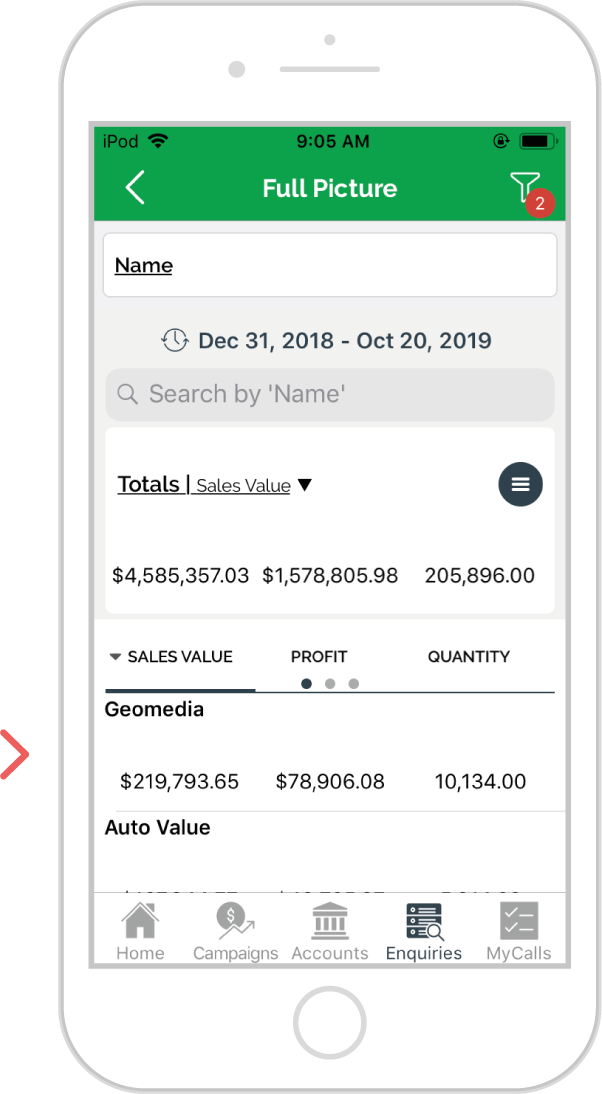
Task: Switch to the third page dot
Action: (x=354, y=684)
